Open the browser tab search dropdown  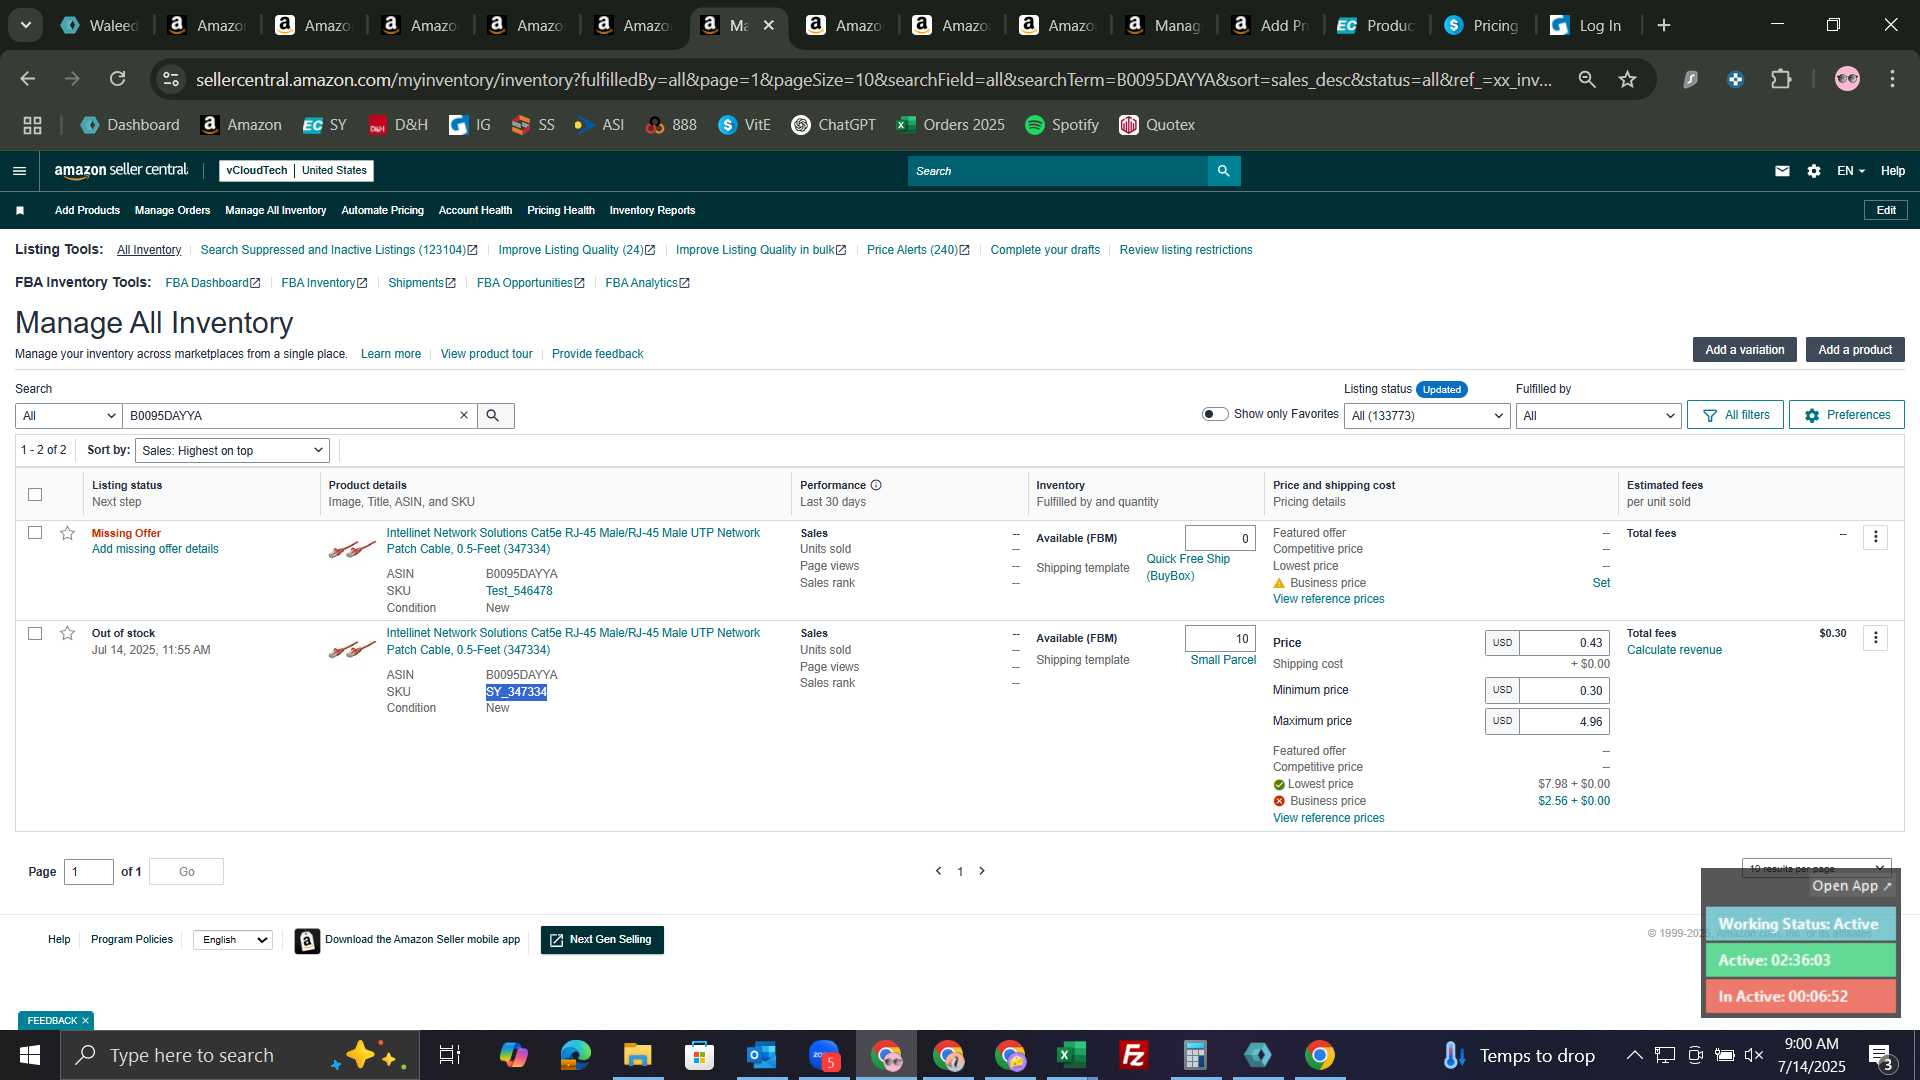26,25
